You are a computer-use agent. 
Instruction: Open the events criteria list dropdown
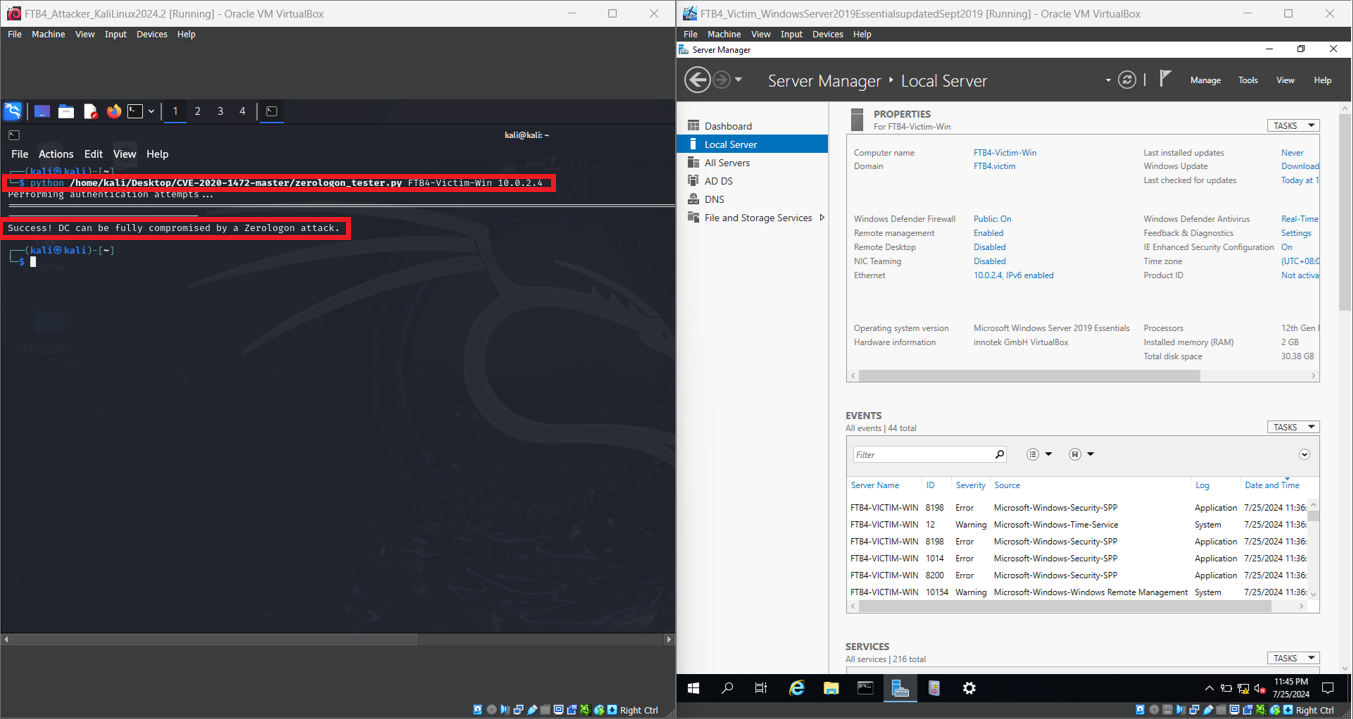[1039, 454]
